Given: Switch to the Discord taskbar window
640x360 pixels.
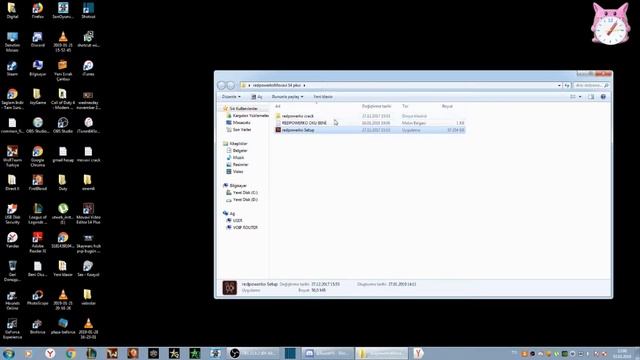Looking at the screenshot, I should 327,353.
